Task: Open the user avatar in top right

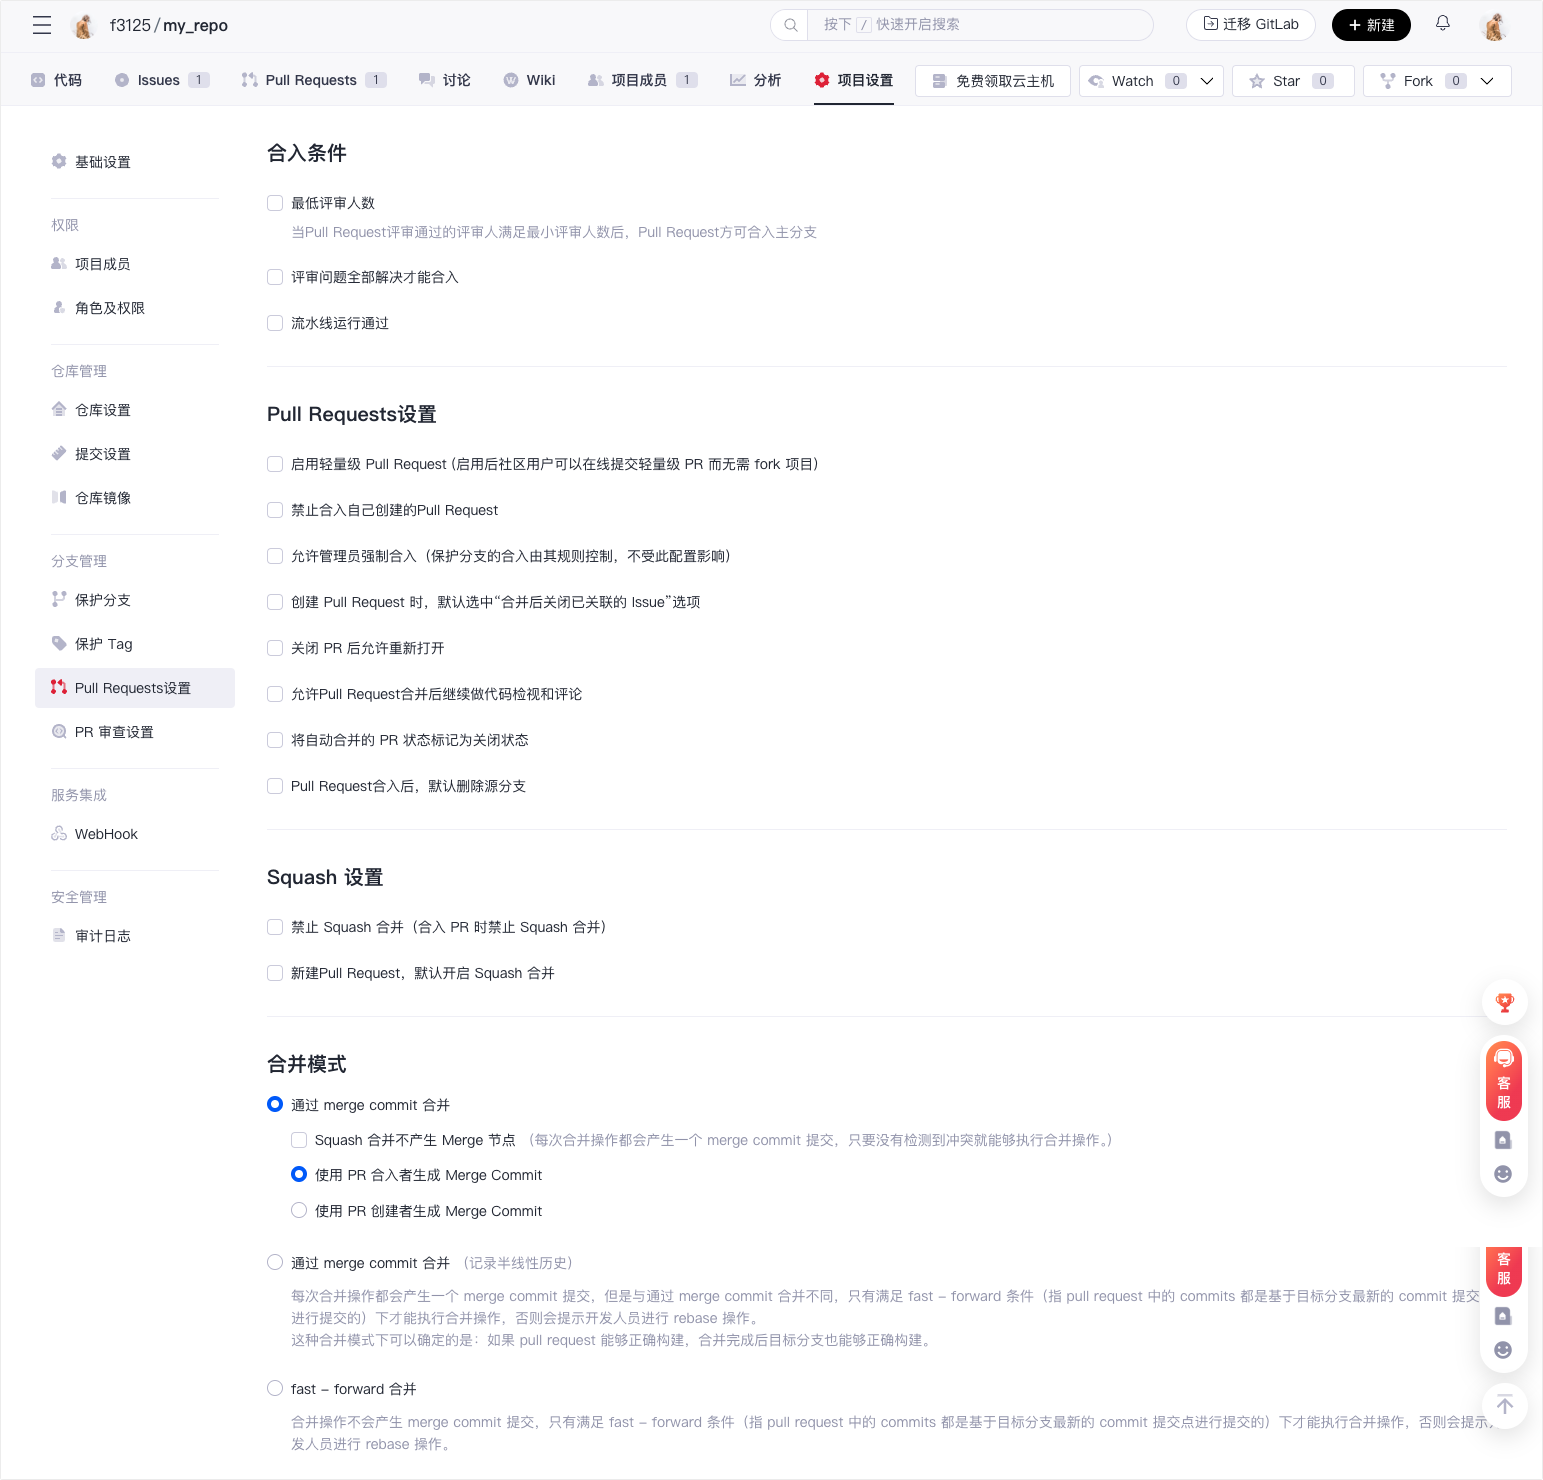Action: tap(1494, 26)
